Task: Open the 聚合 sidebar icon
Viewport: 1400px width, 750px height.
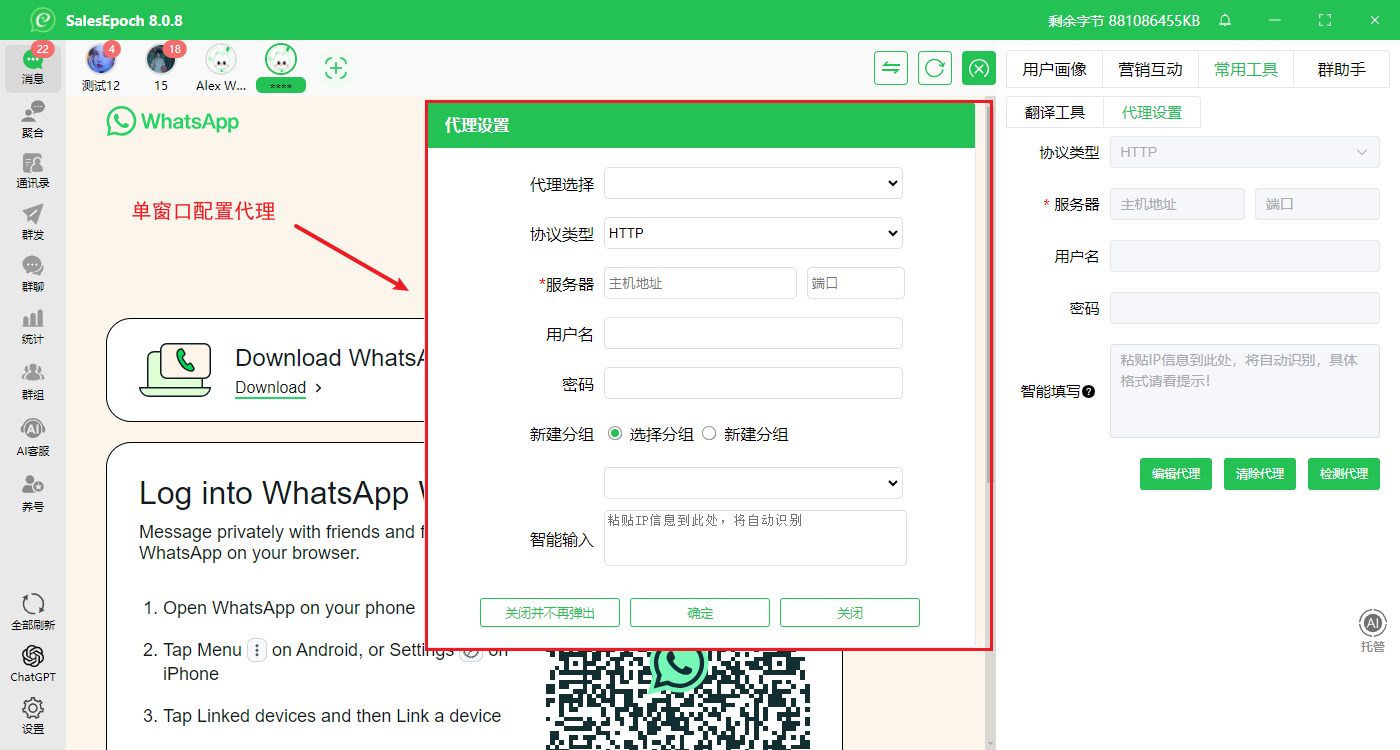Action: coord(33,119)
